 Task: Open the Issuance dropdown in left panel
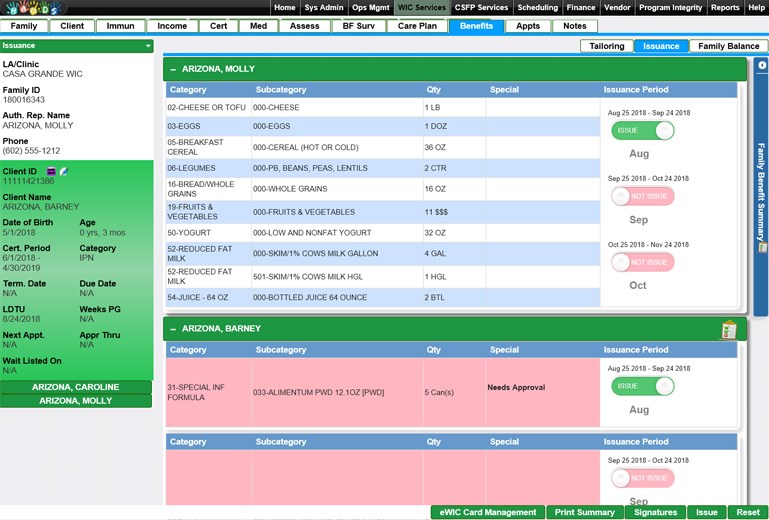click(x=148, y=46)
